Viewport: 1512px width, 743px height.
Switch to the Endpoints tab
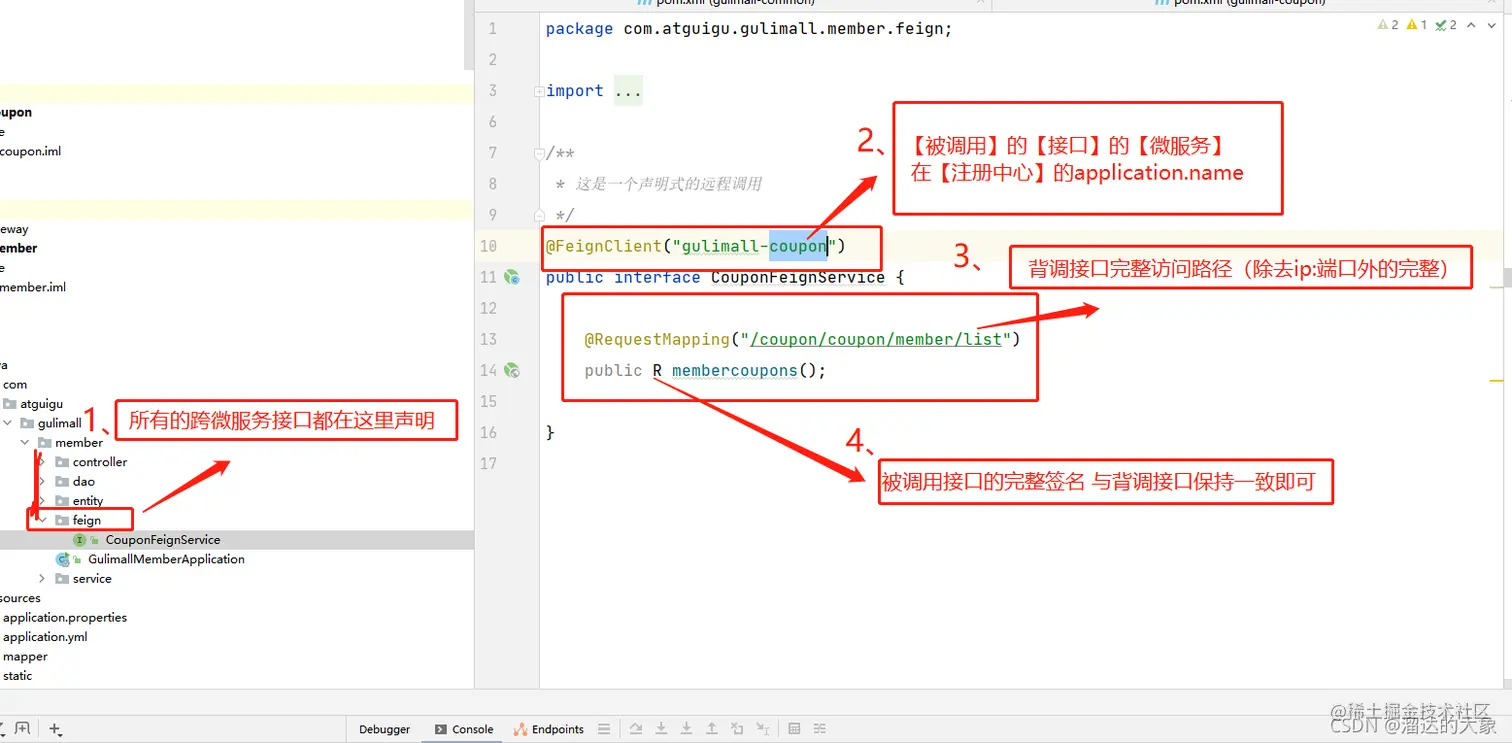[x=549, y=729]
